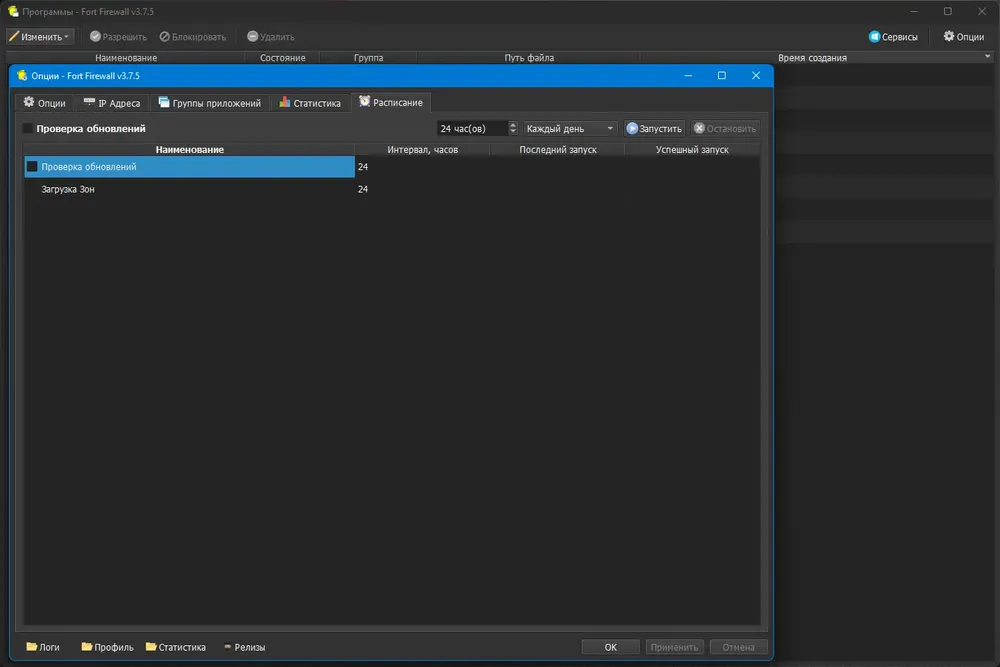This screenshot has height=667, width=1000.
Task: Open the Опции gear tab
Action: pyautogui.click(x=45, y=103)
